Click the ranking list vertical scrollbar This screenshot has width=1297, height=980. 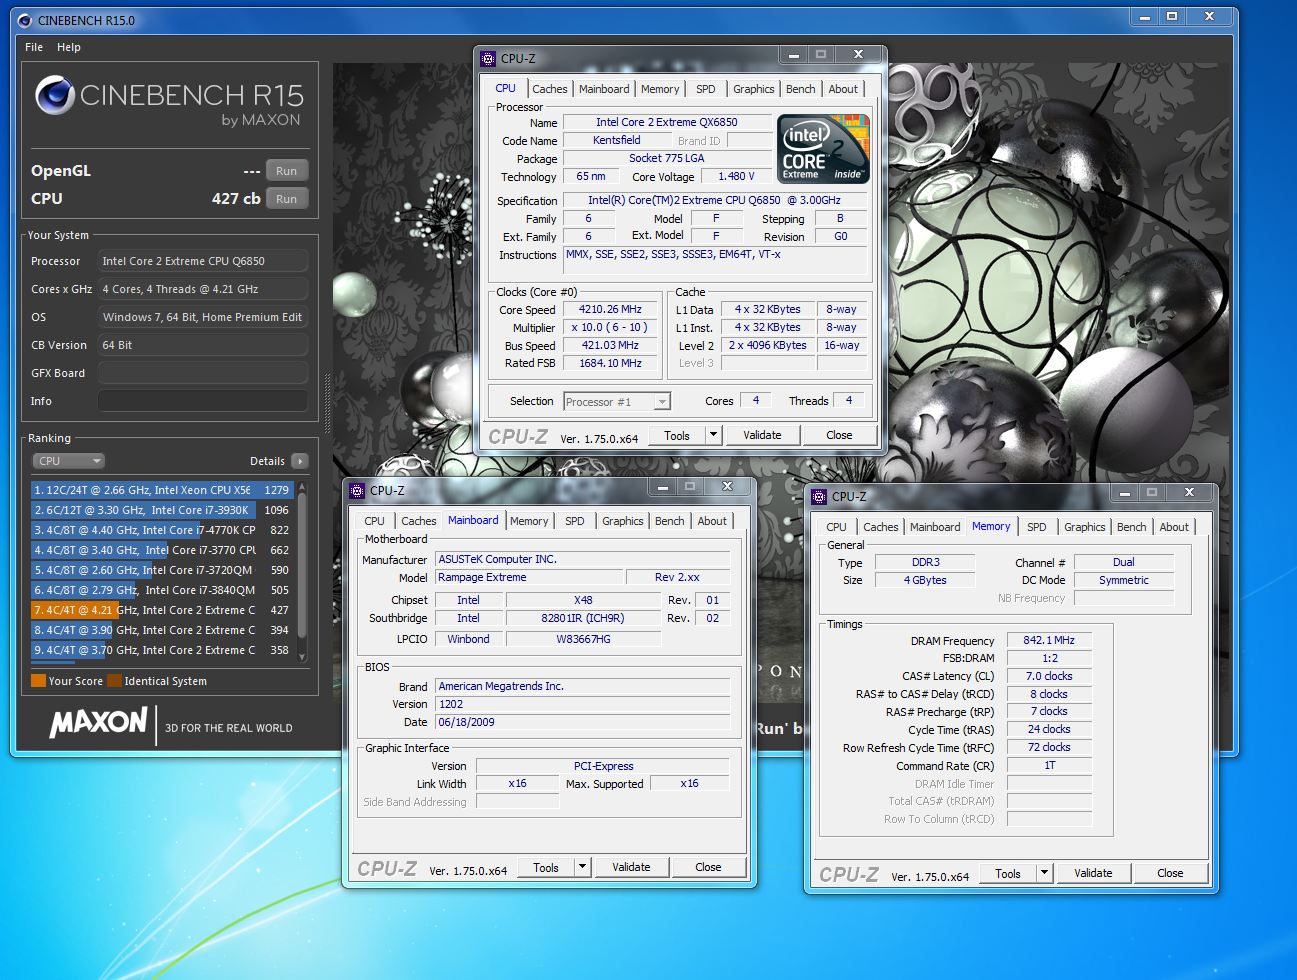tap(302, 571)
